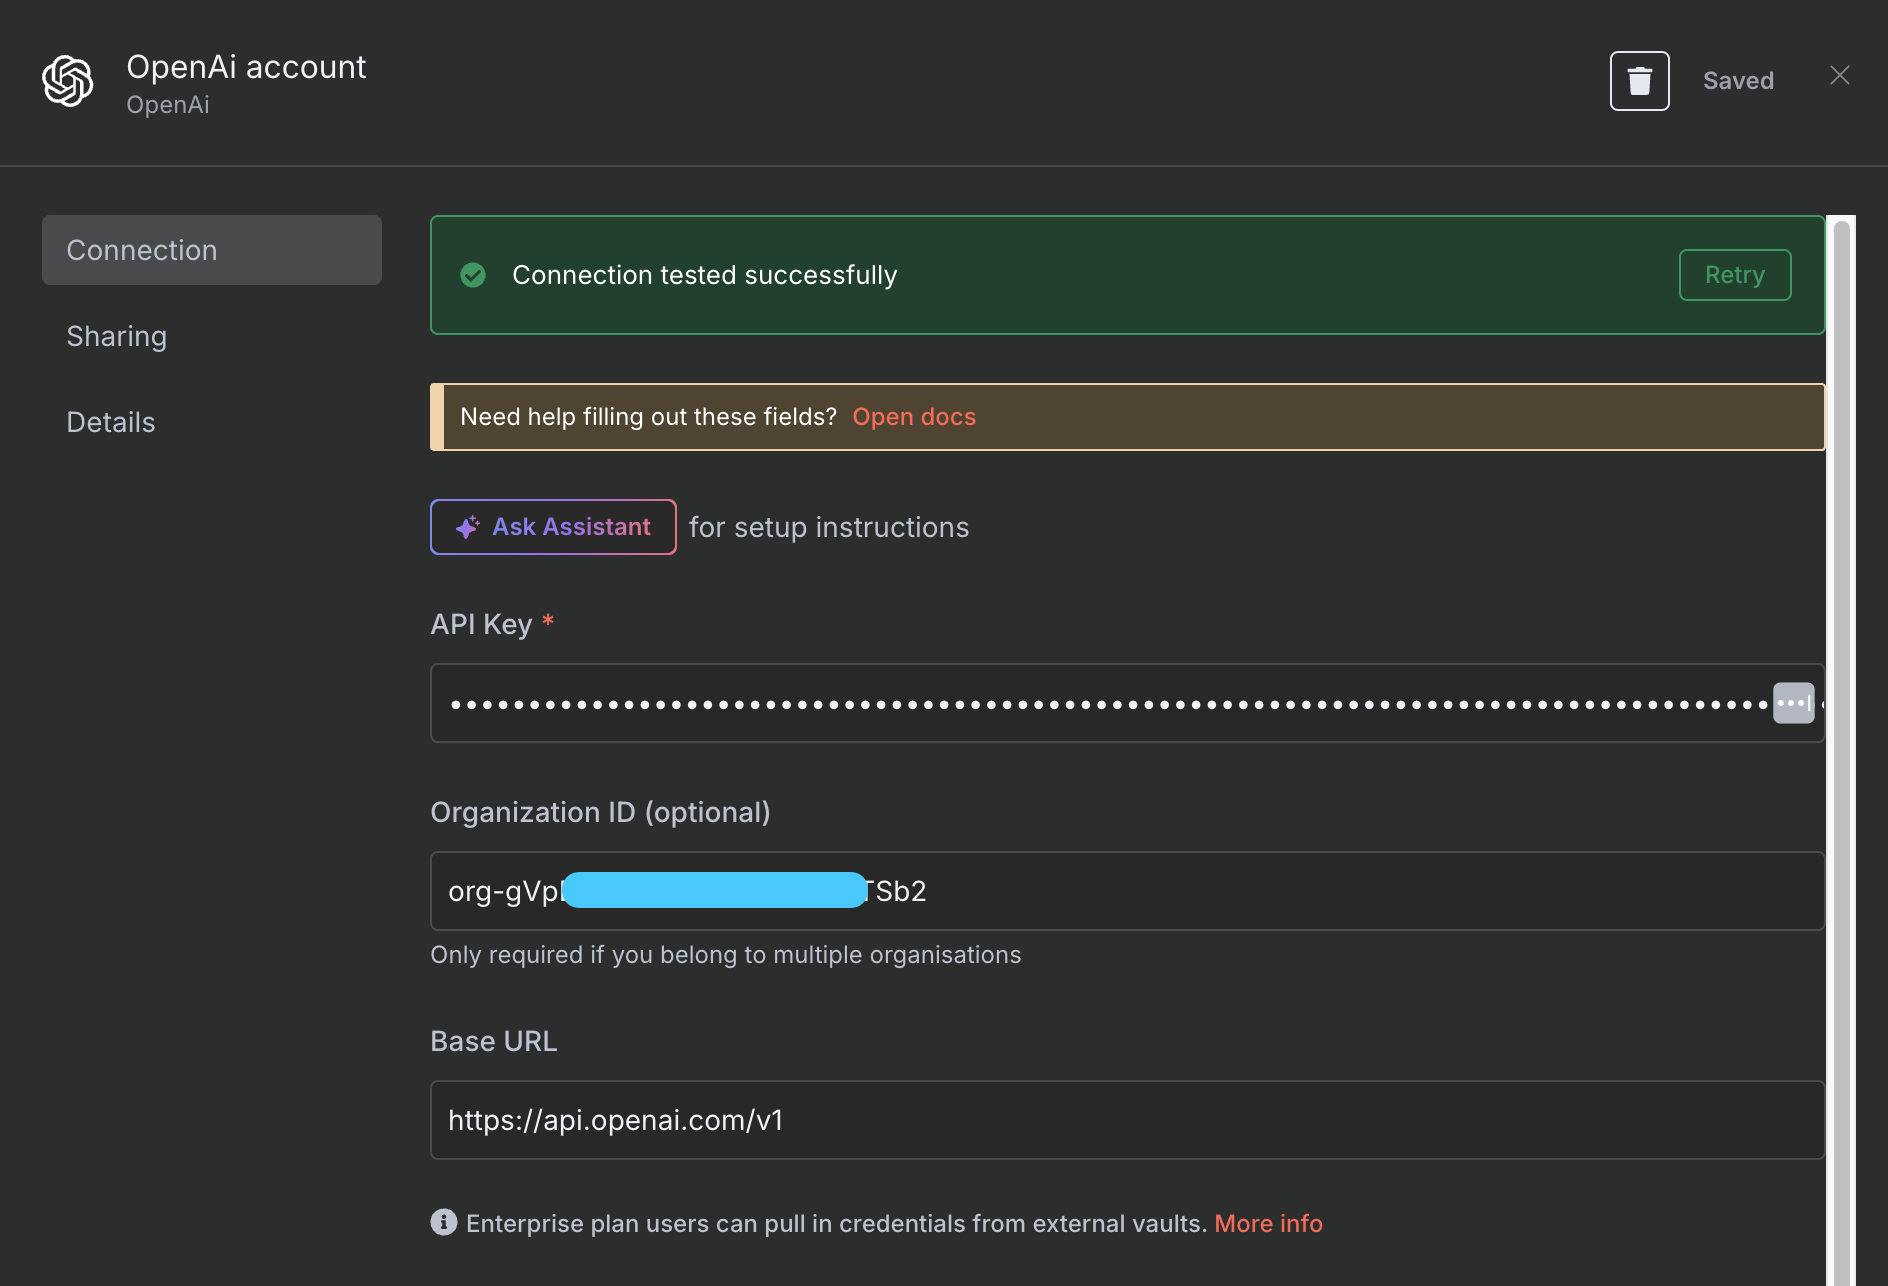
Task: Click the 'Base URL' label
Action: click(x=493, y=1041)
